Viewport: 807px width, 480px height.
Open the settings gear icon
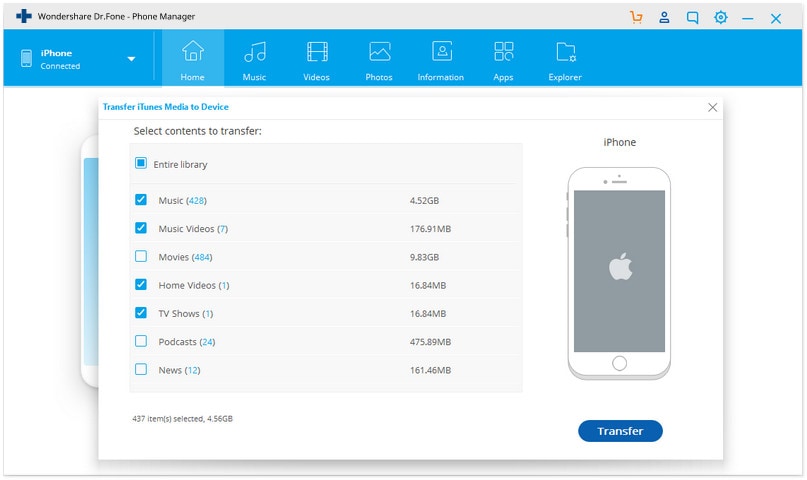(721, 17)
